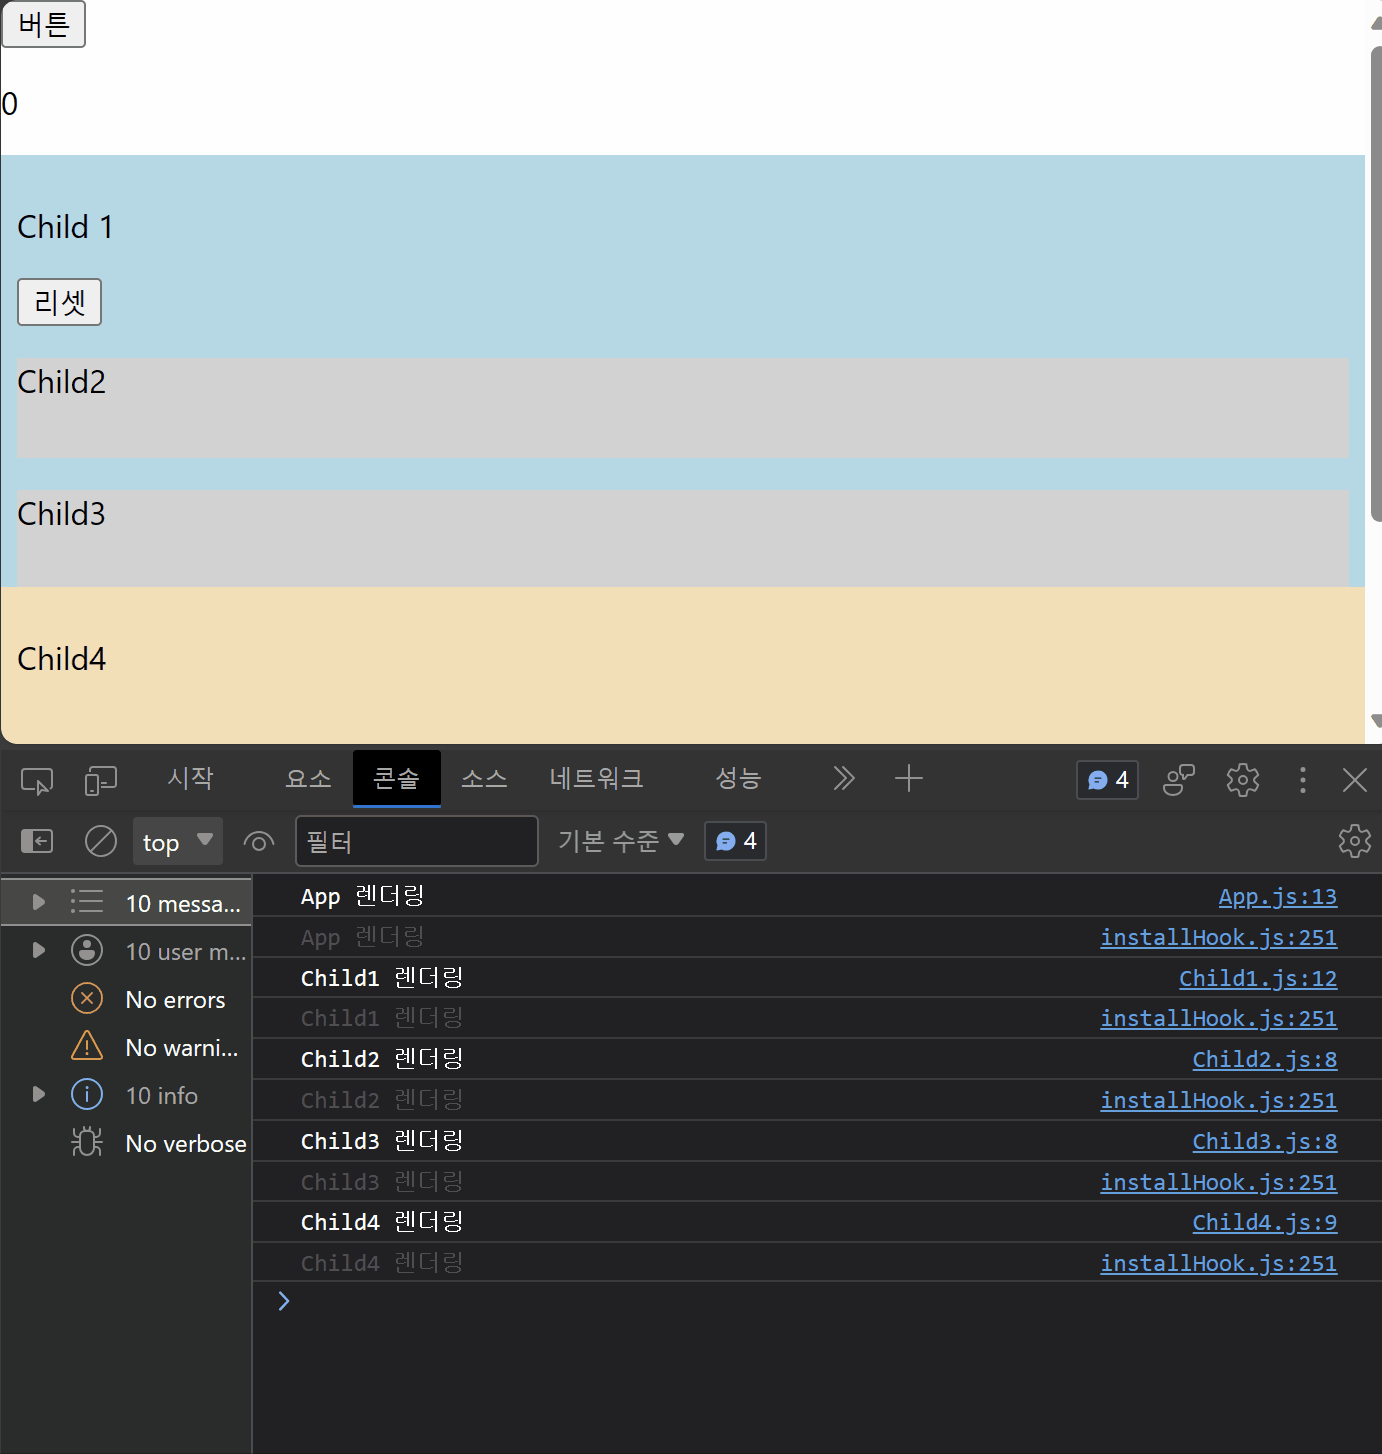The image size is (1382, 1454).
Task: Open installHook.js:251 link beside dimmed Child1 렌더링
Action: pos(1218,1019)
